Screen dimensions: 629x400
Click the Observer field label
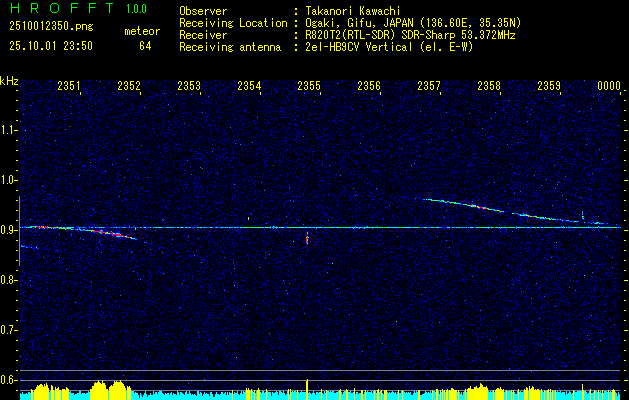tap(203, 11)
